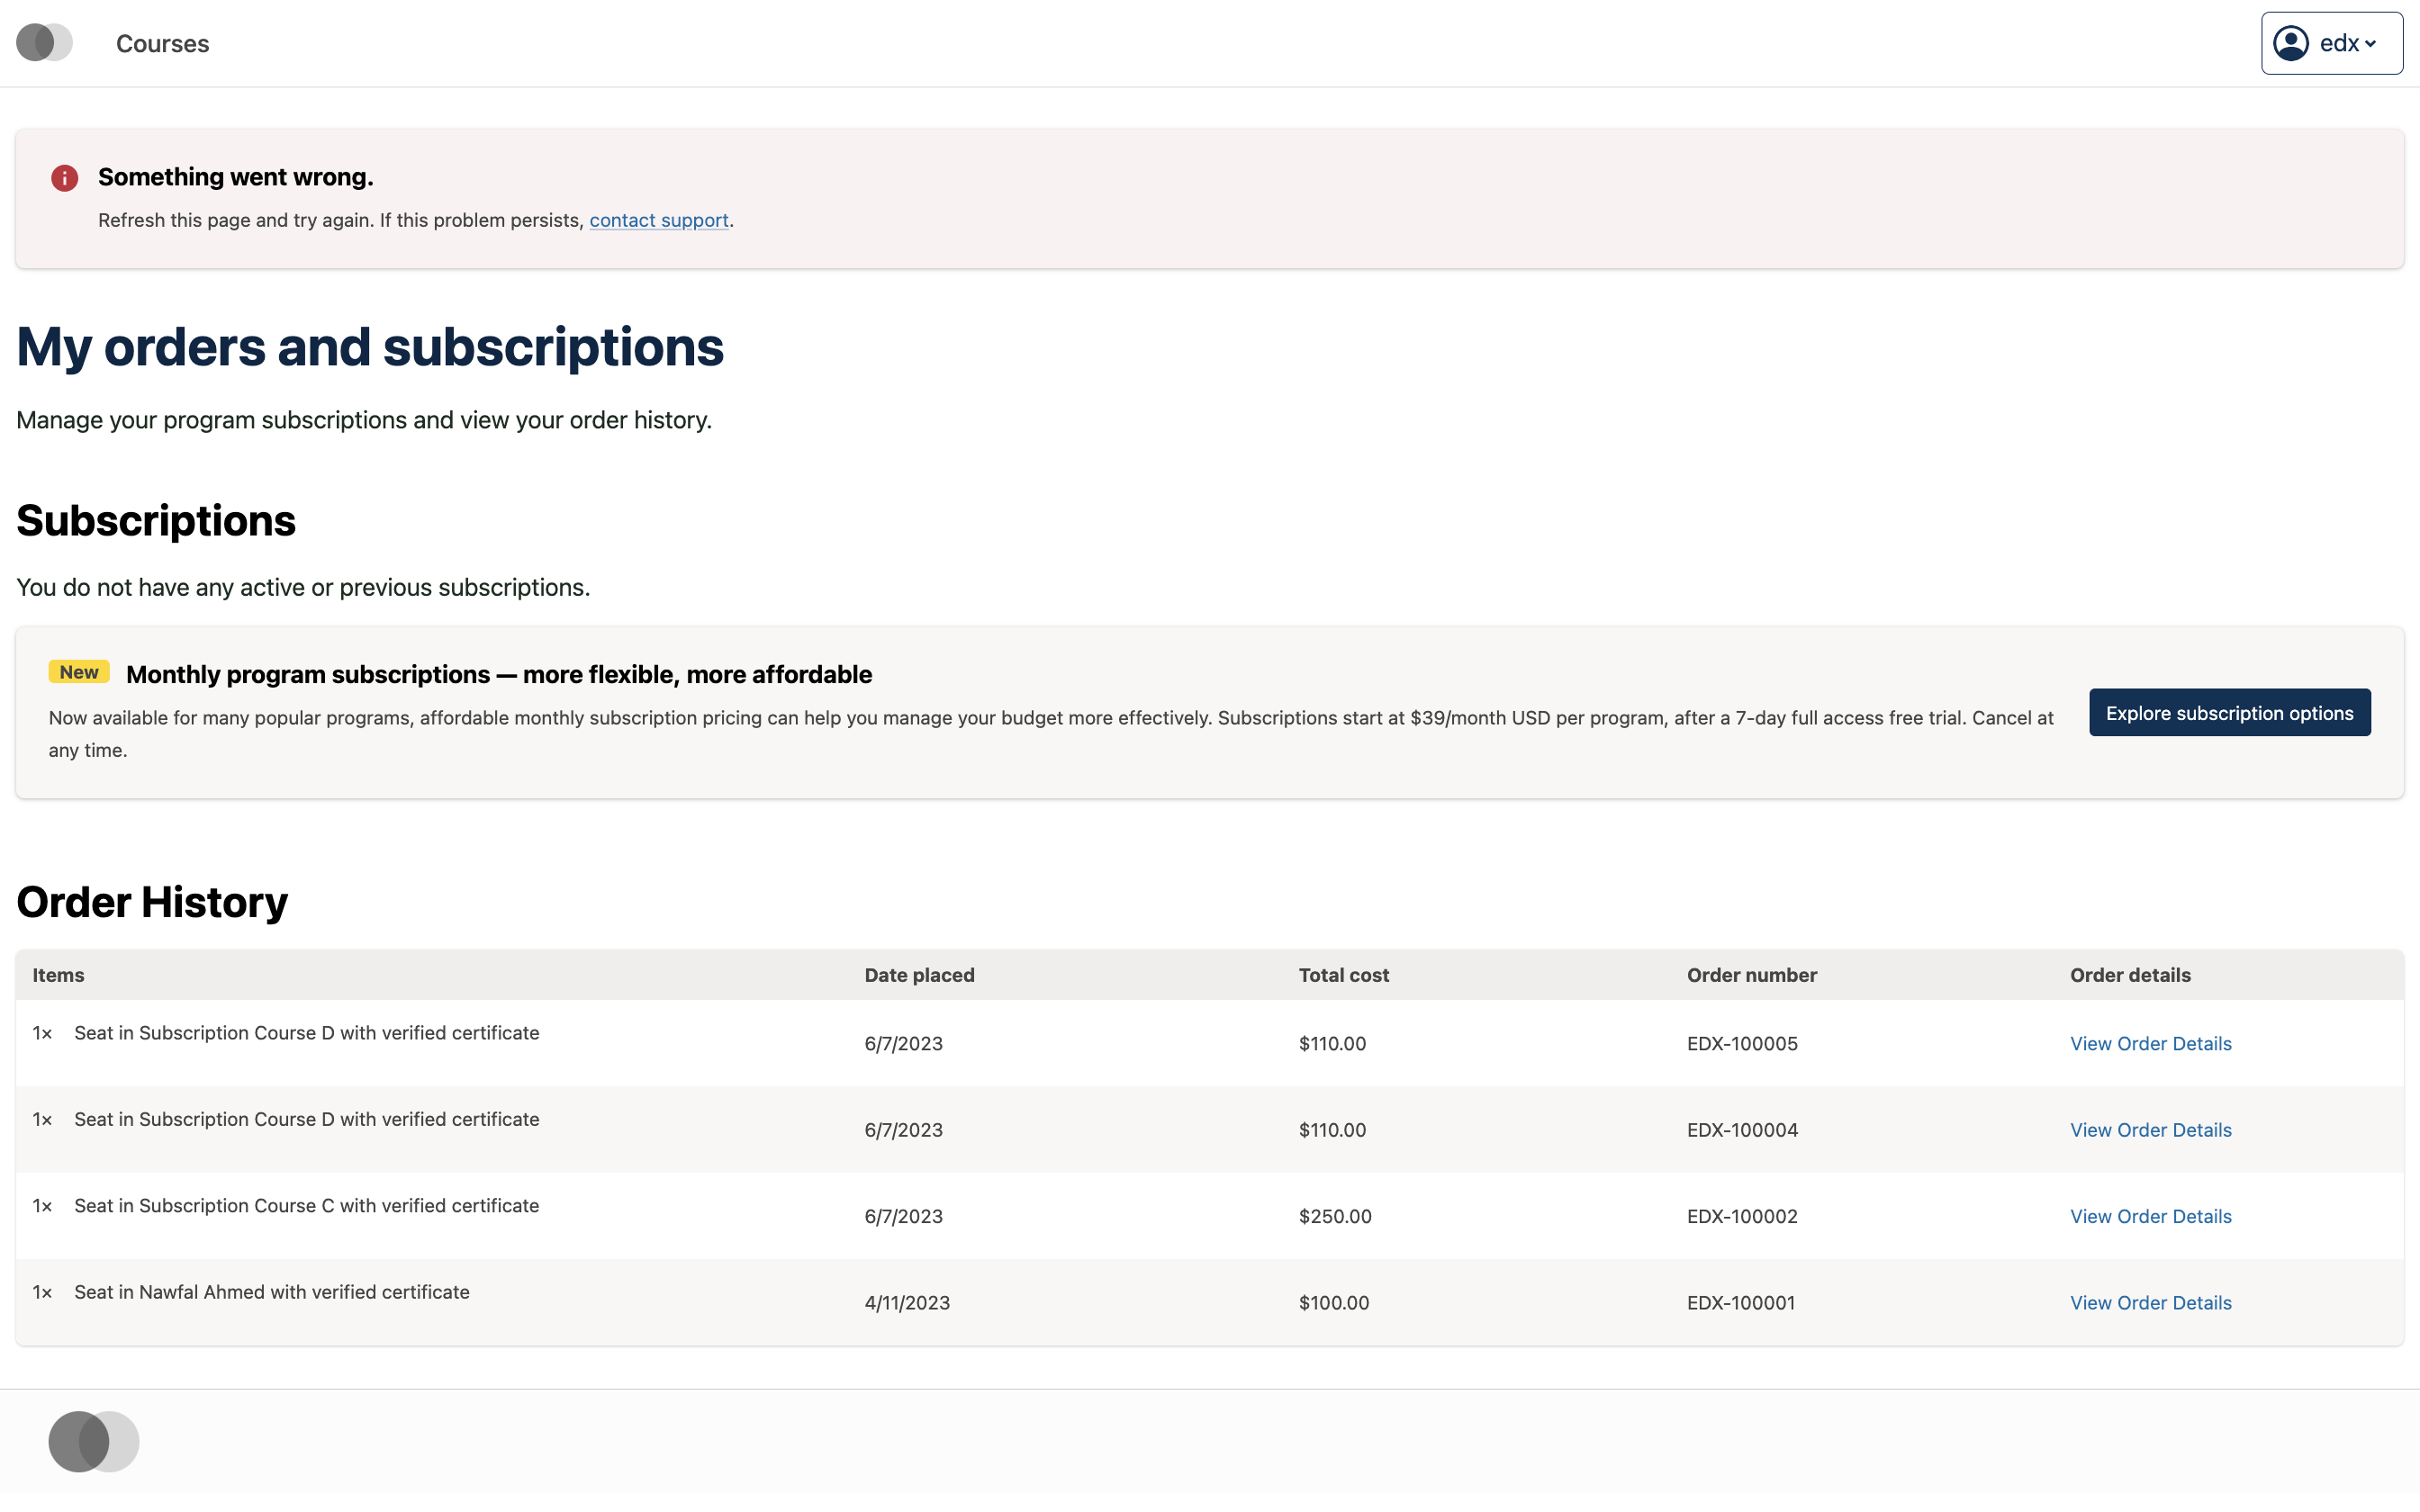Click My orders and subscriptions title
The height and width of the screenshot is (1512, 2420).
pyautogui.click(x=370, y=348)
